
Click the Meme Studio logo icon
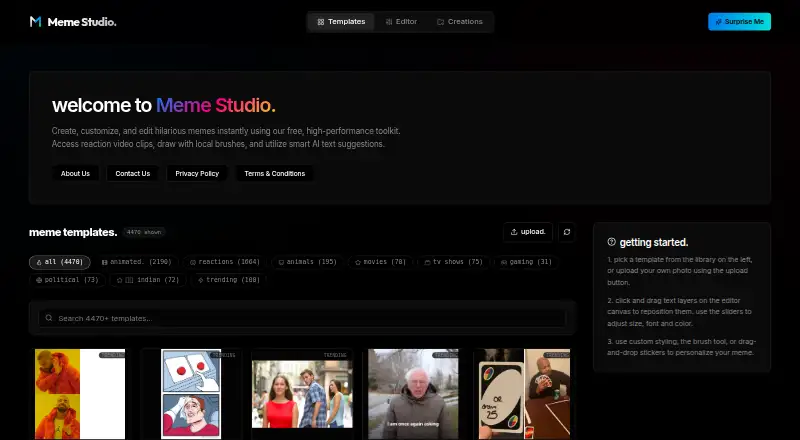click(x=35, y=21)
